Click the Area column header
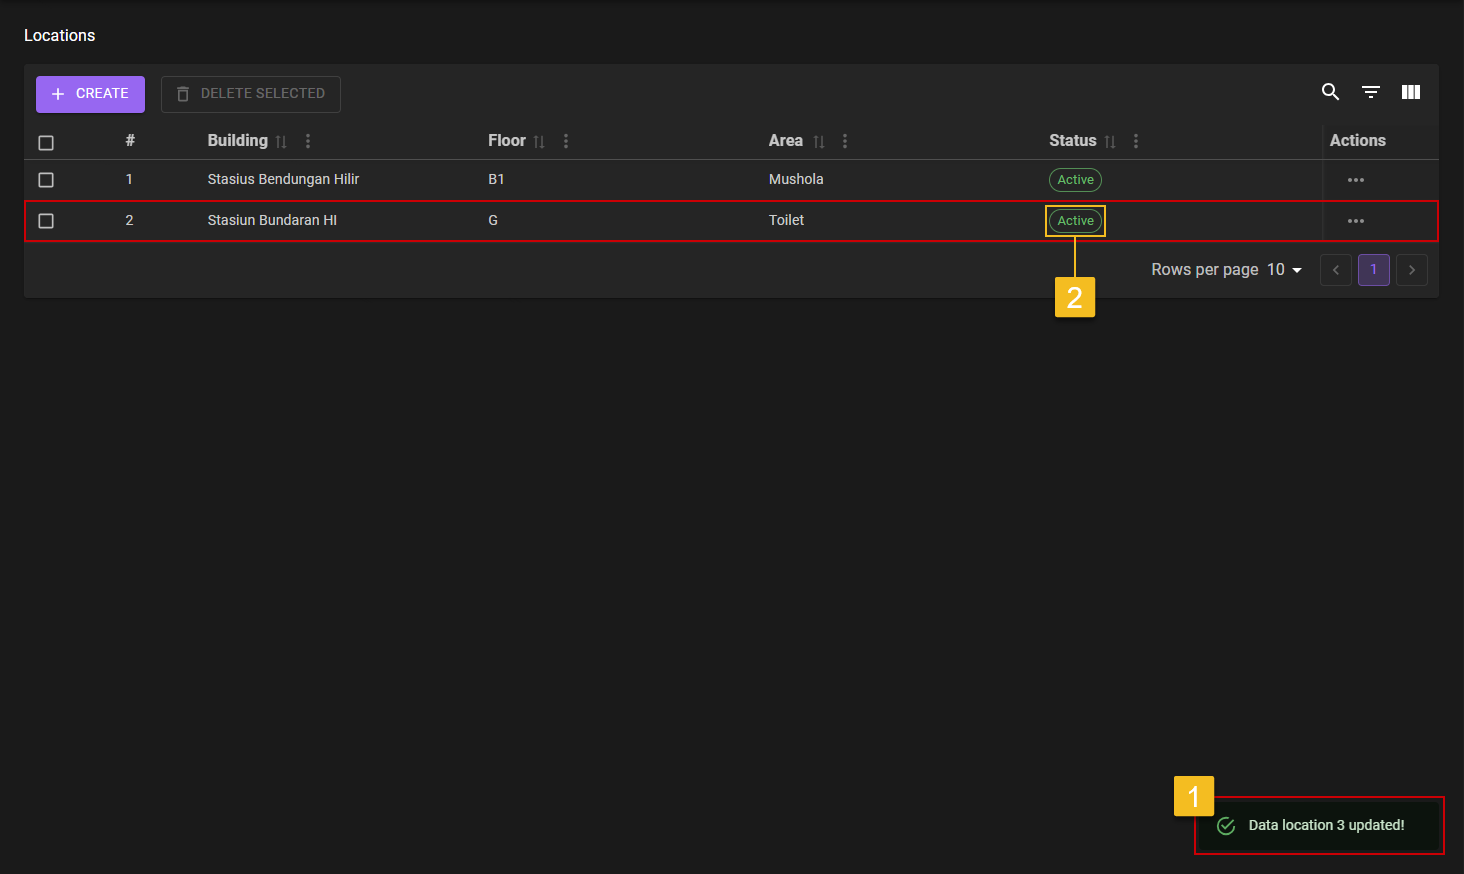 tap(786, 141)
